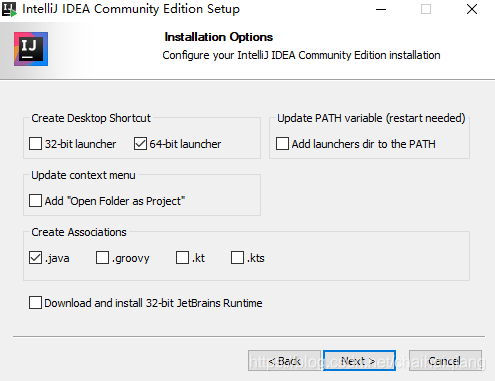Click the IntelliJ IJ logo in header
The image size is (495, 381).
point(31,49)
